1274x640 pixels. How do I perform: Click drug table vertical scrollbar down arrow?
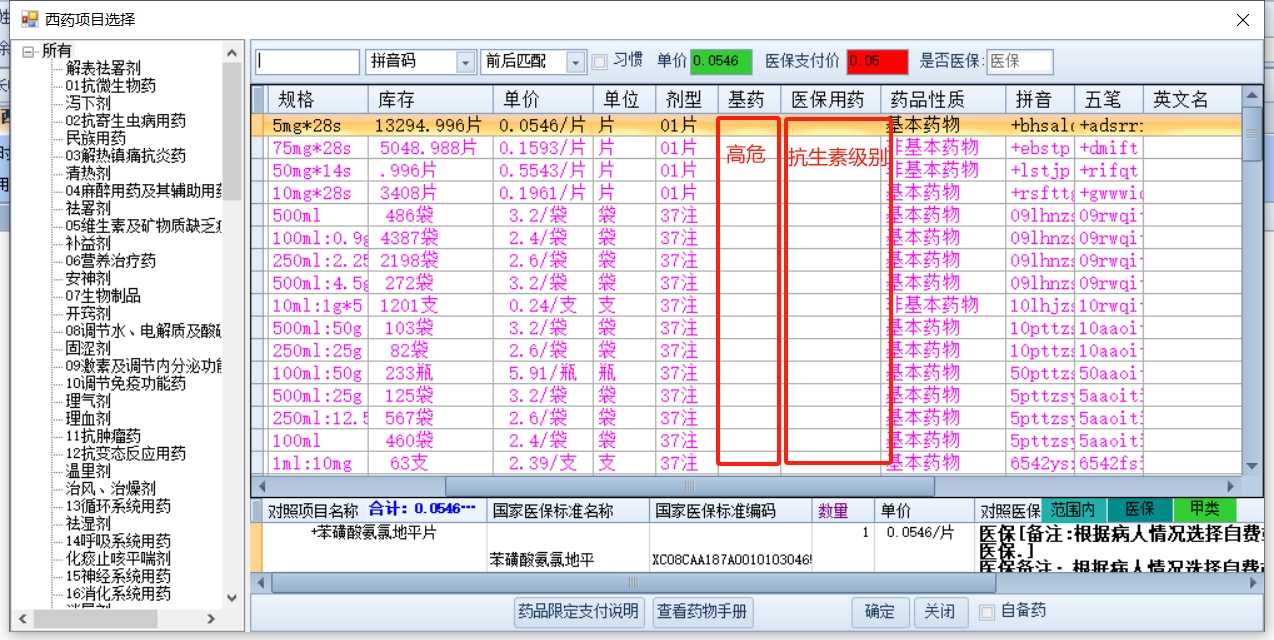[1252, 466]
